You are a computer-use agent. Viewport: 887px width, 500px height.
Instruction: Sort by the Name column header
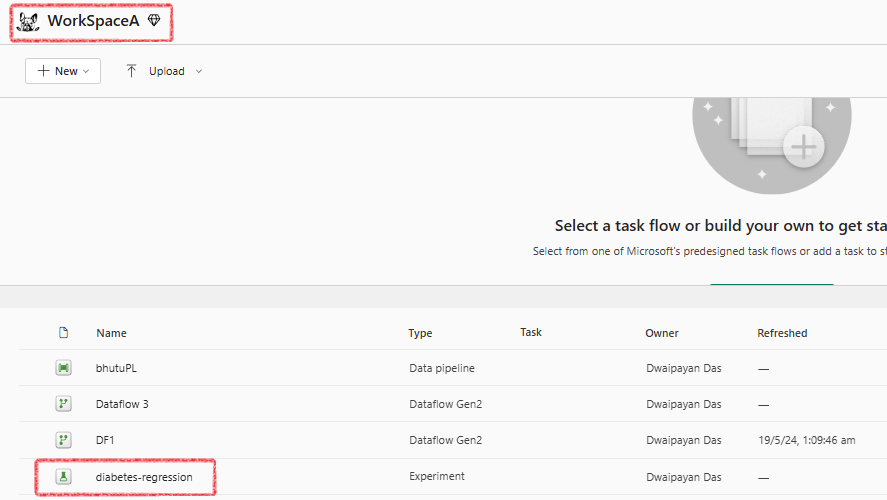pos(111,333)
